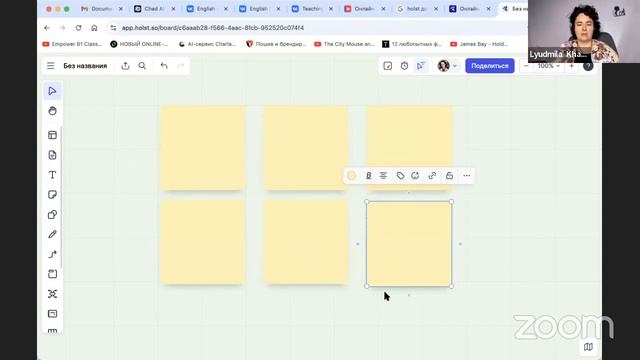This screenshot has width=640, height=360.
Task: Open the templates layout tool
Action: pos(52,135)
